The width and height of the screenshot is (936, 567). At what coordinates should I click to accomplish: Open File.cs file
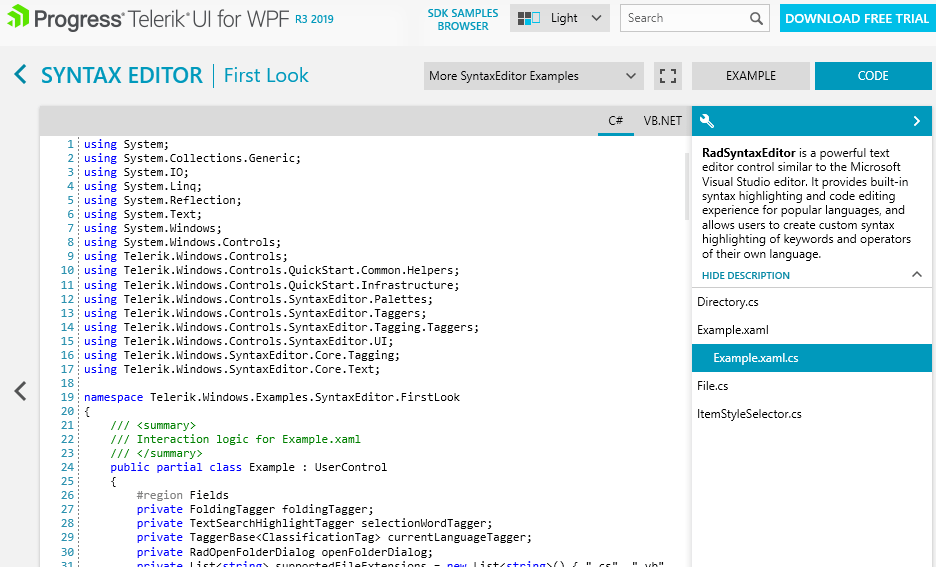(811, 386)
